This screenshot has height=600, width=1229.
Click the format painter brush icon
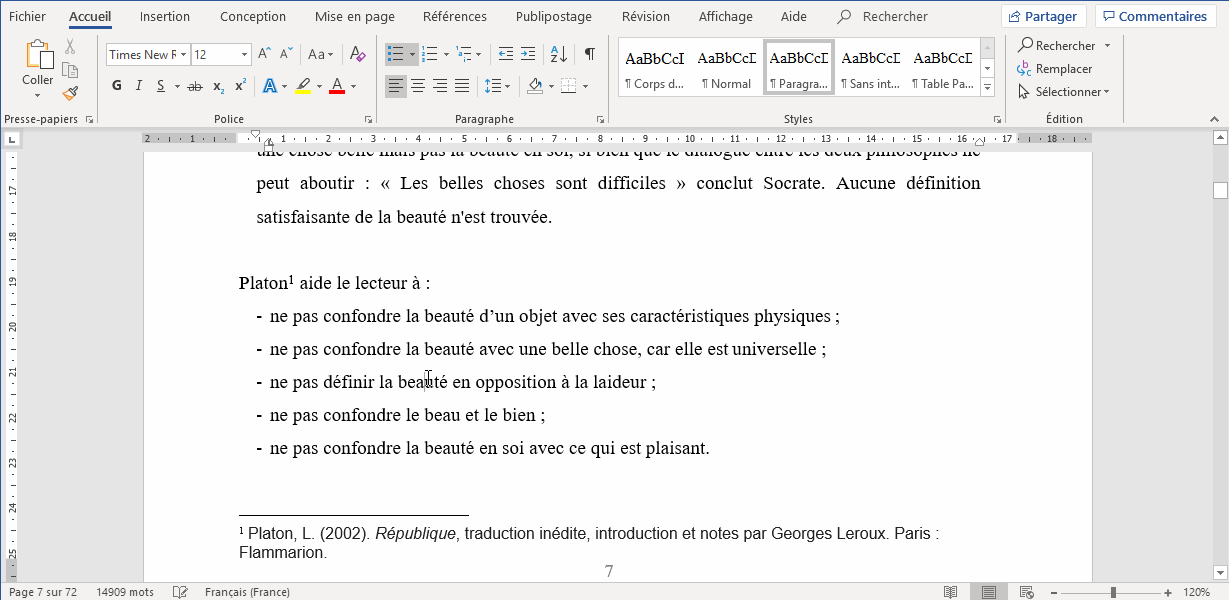point(70,93)
